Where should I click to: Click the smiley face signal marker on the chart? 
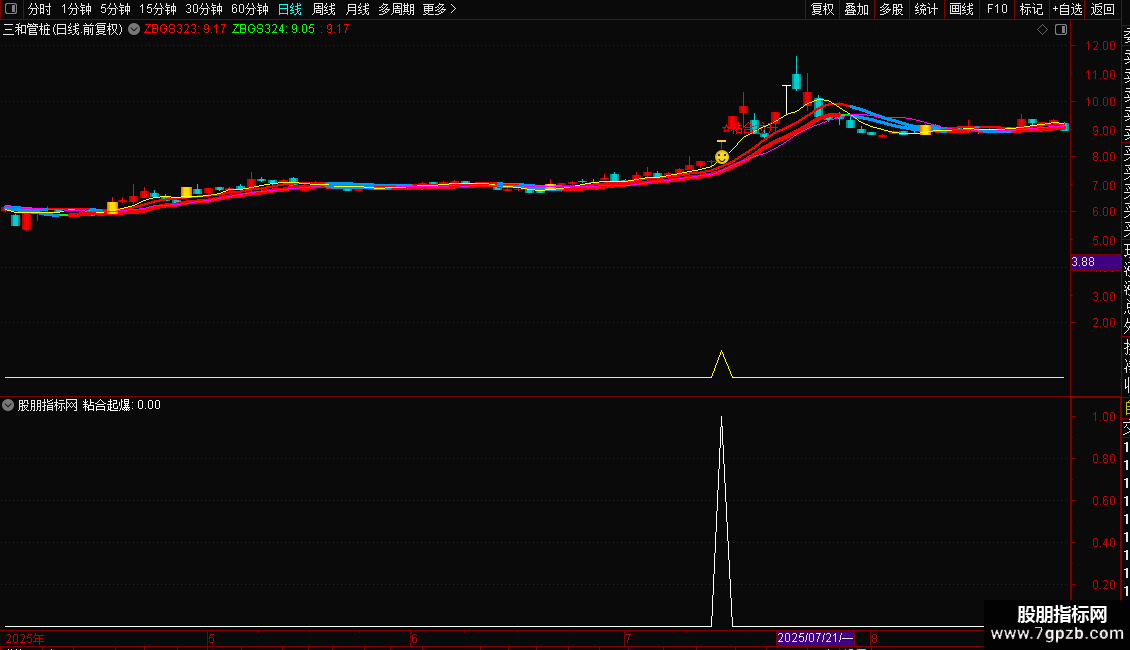[x=721, y=156]
